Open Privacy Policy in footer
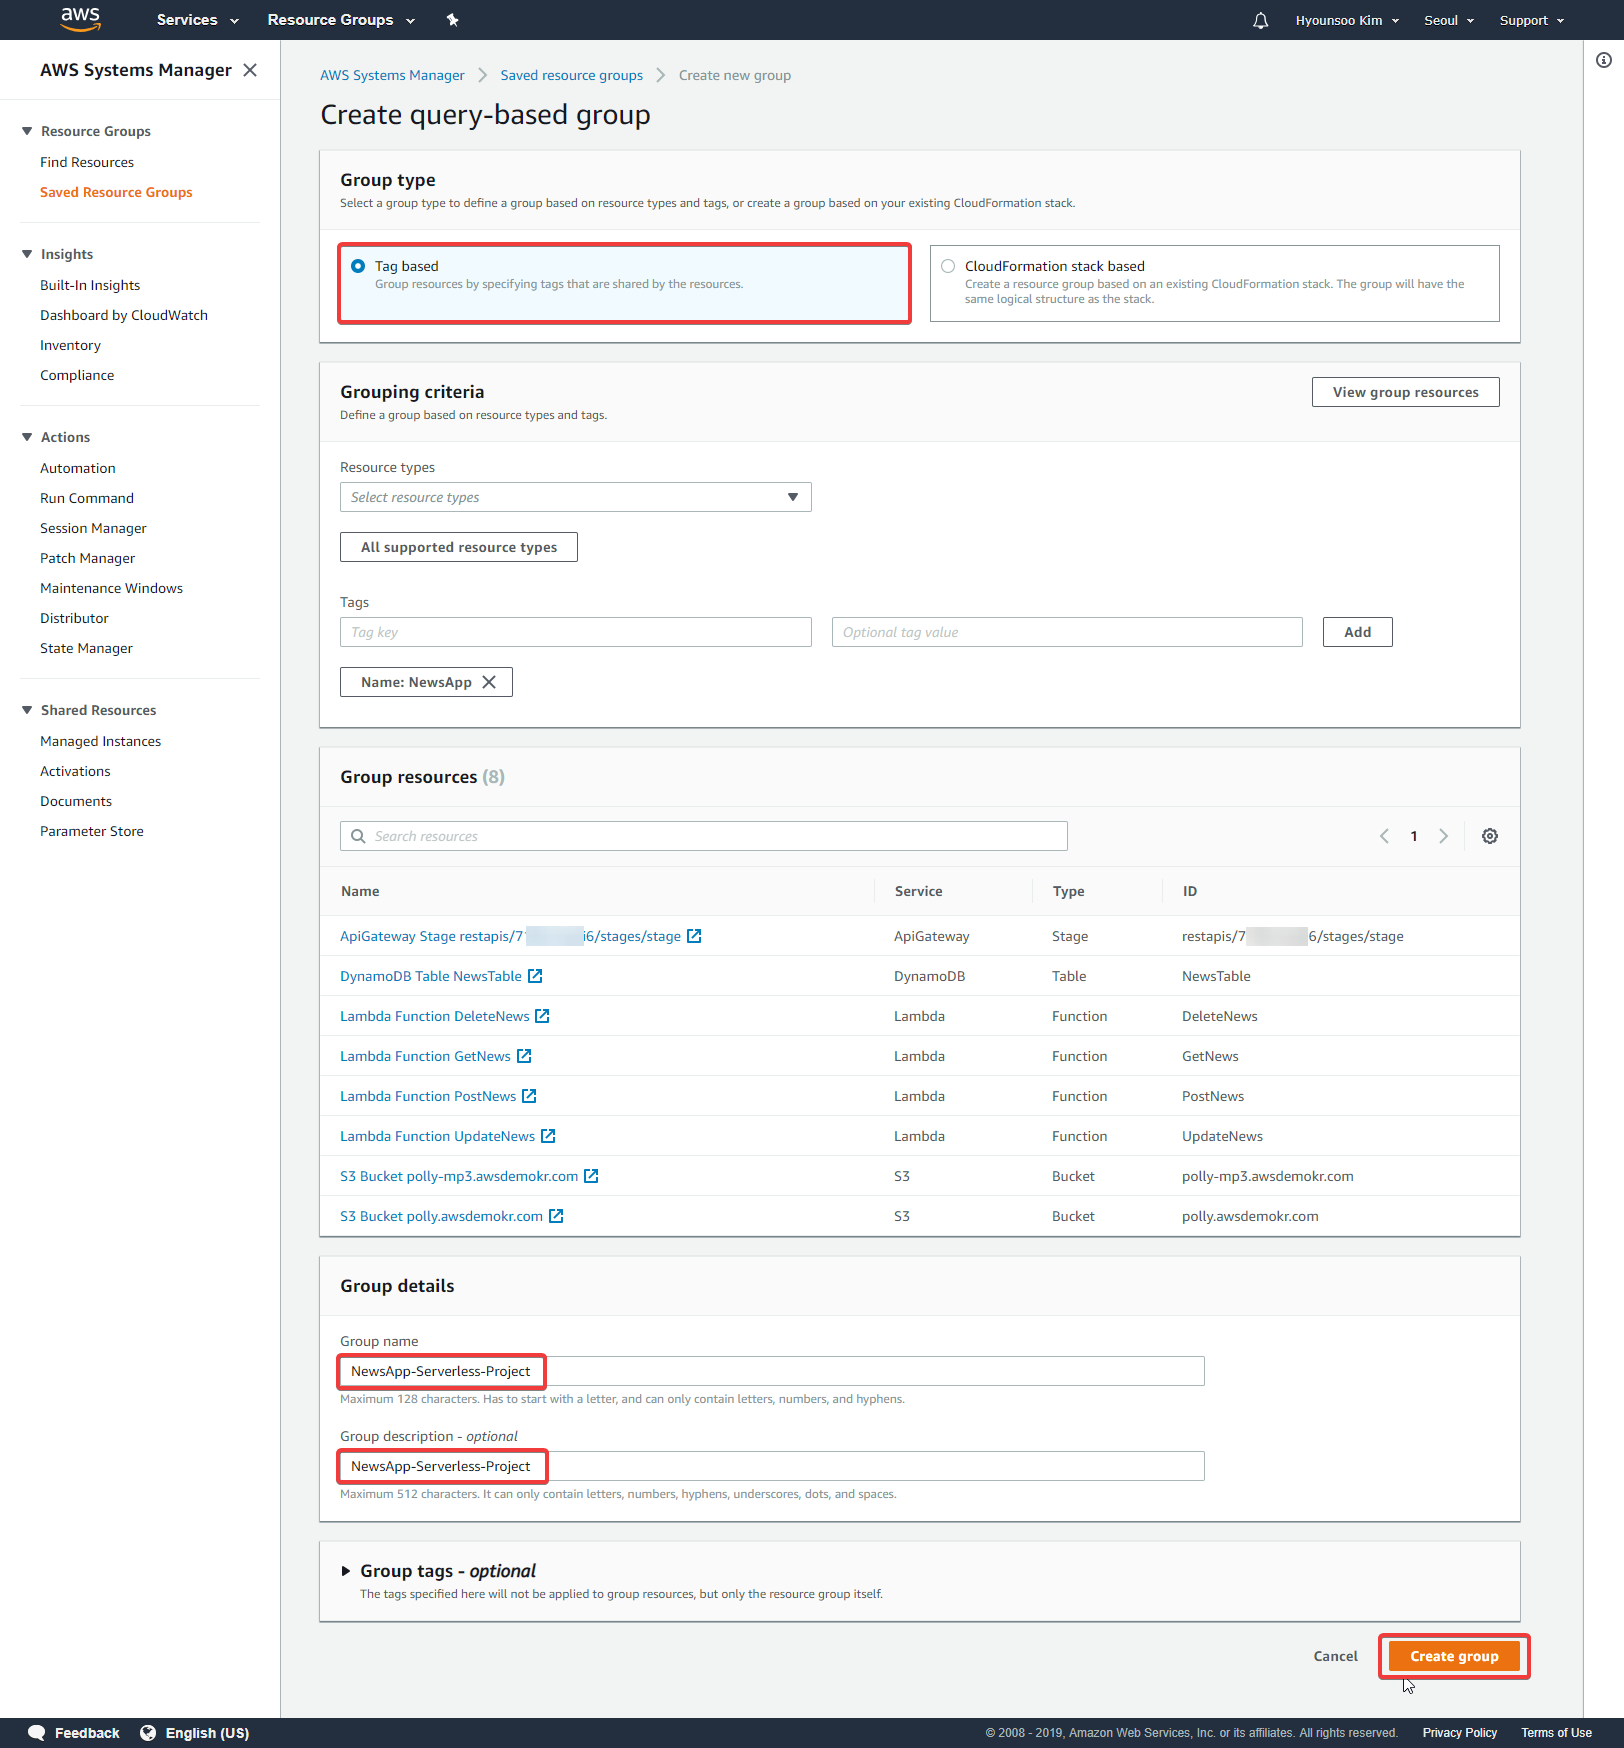The width and height of the screenshot is (1624, 1748). 1459,1733
